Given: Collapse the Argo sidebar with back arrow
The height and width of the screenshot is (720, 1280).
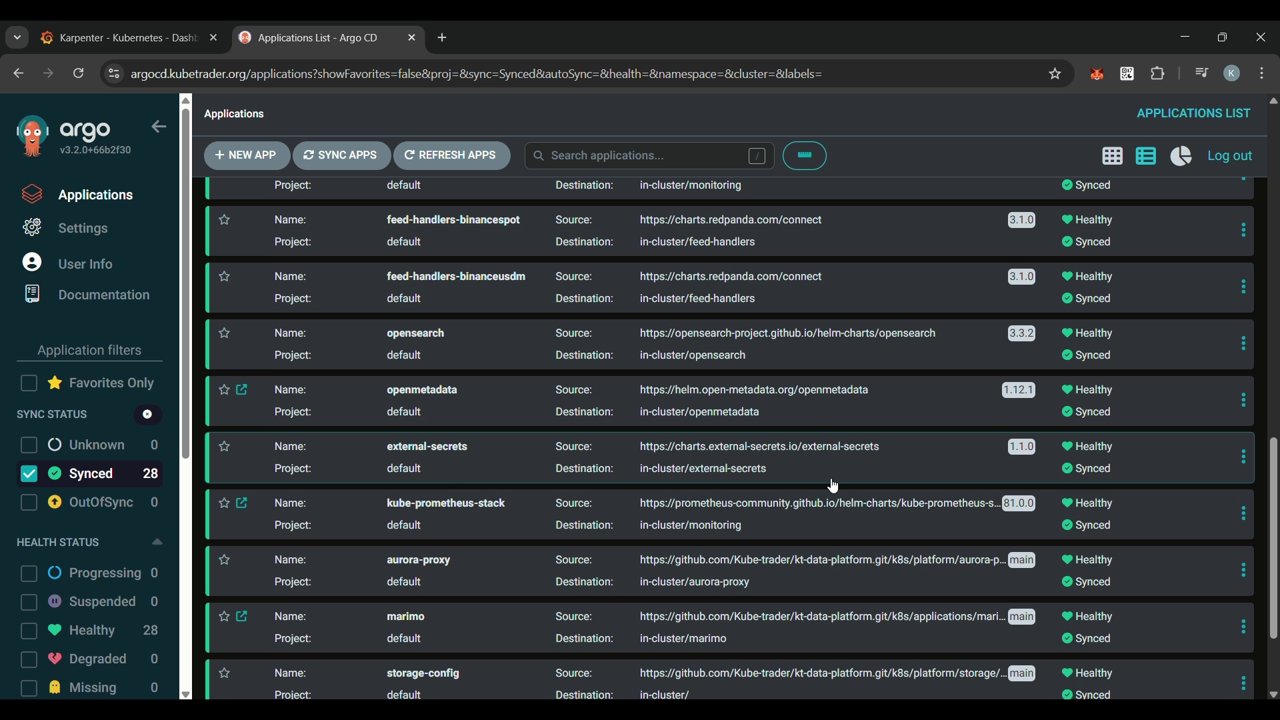Looking at the screenshot, I should tap(158, 127).
